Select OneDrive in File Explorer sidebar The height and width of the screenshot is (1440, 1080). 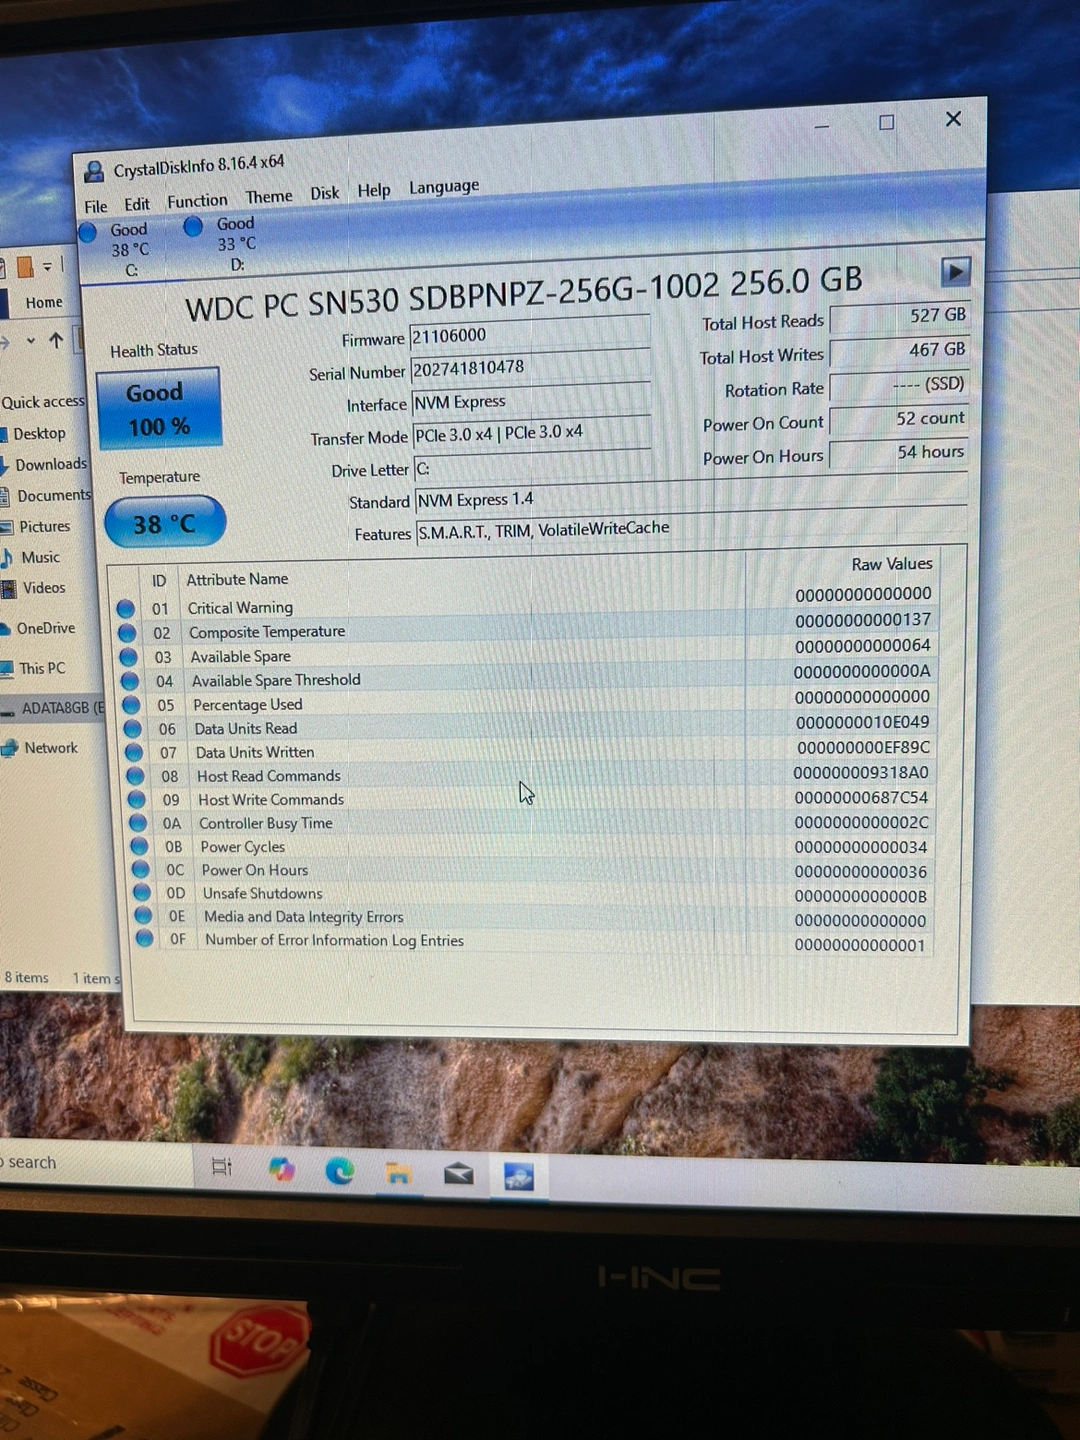pos(45,628)
